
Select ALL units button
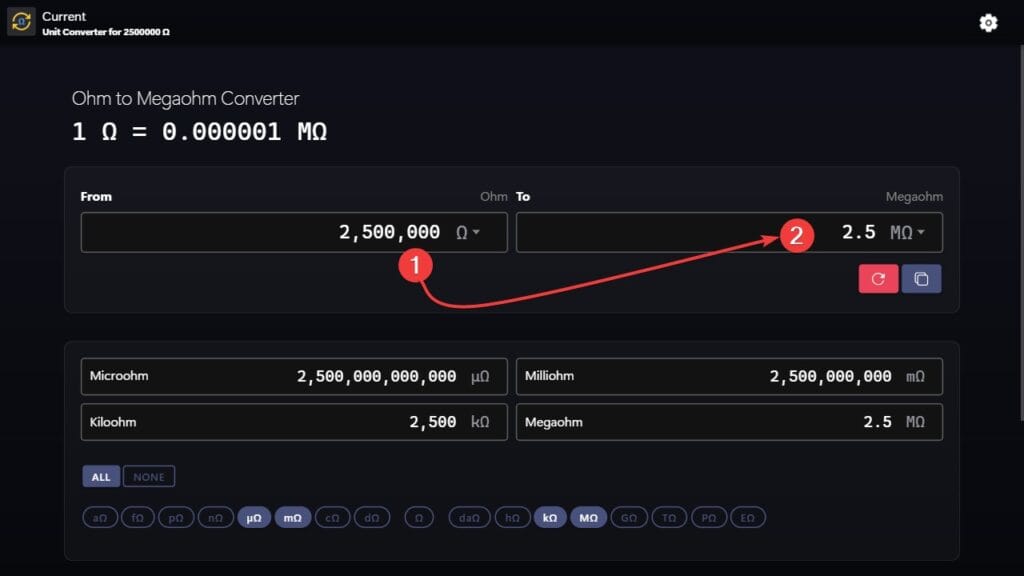click(101, 477)
